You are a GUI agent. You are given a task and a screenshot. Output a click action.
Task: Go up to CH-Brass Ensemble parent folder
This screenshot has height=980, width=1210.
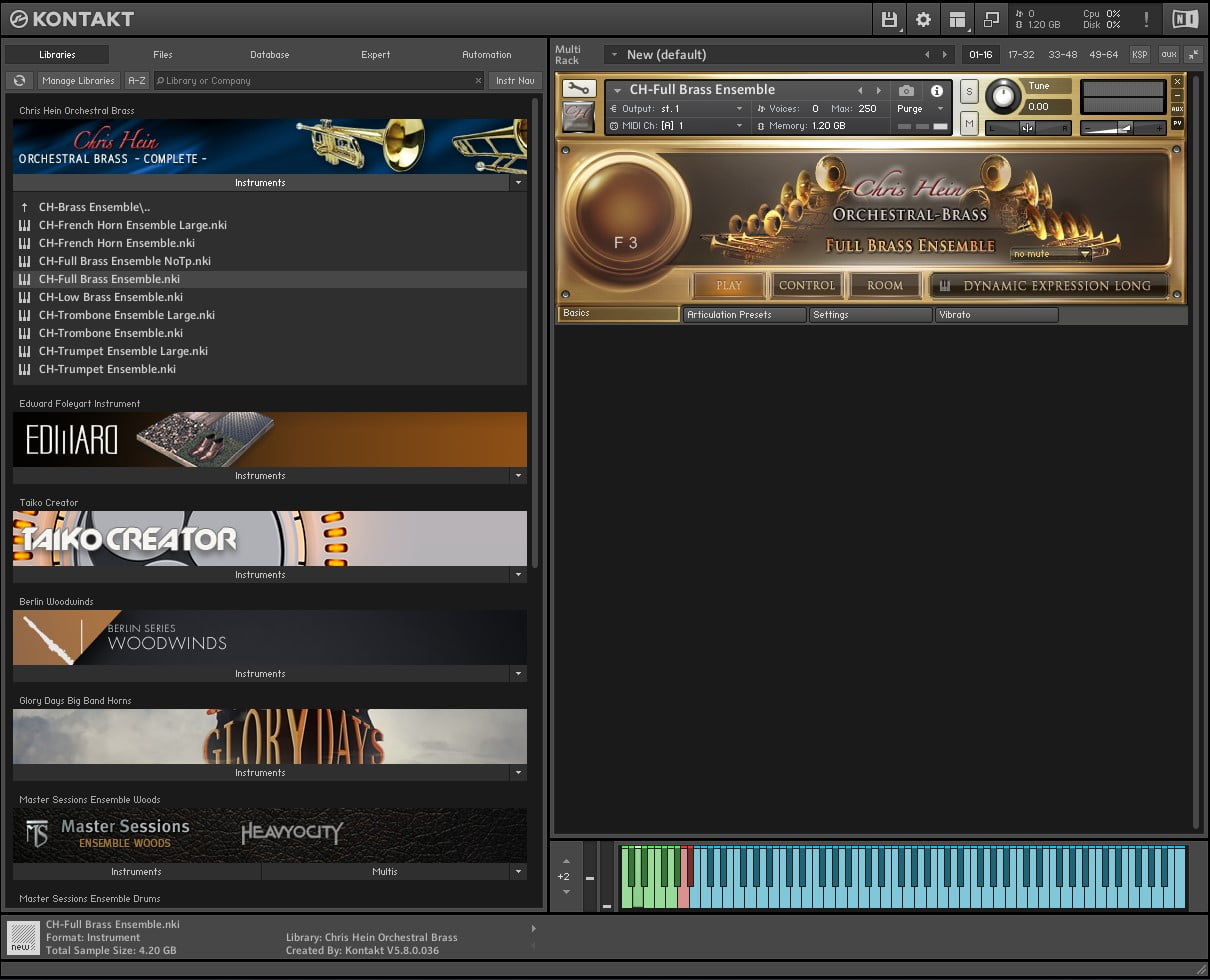point(272,207)
